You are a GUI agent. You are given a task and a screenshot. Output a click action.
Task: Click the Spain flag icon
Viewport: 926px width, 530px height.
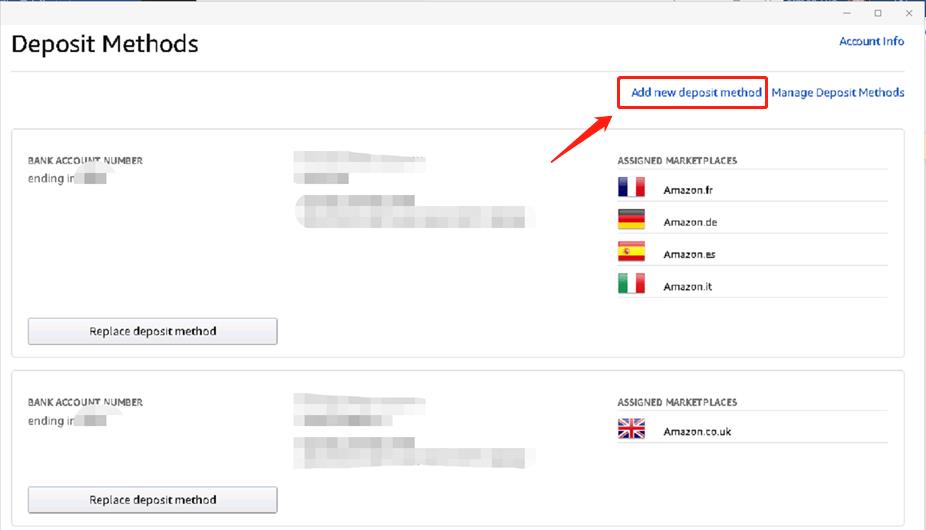[x=631, y=252]
